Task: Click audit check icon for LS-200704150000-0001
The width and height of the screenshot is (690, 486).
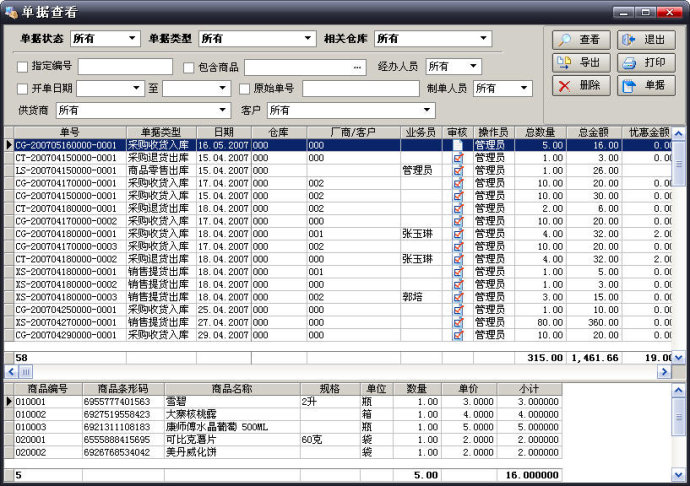Action: [458, 170]
